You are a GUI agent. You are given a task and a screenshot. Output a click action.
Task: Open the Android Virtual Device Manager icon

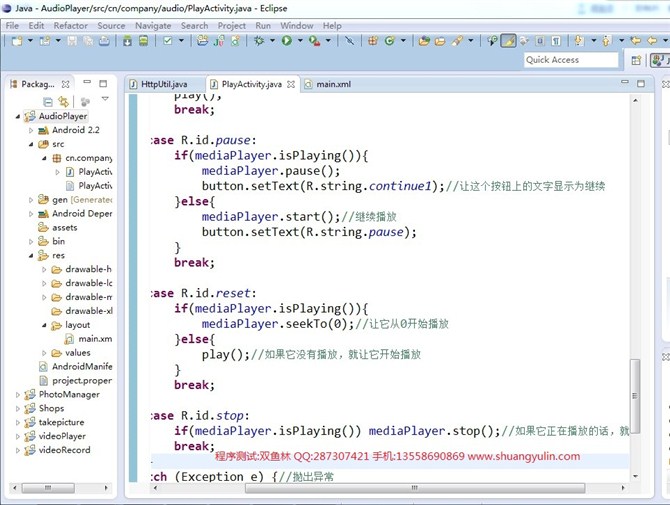tap(144, 41)
